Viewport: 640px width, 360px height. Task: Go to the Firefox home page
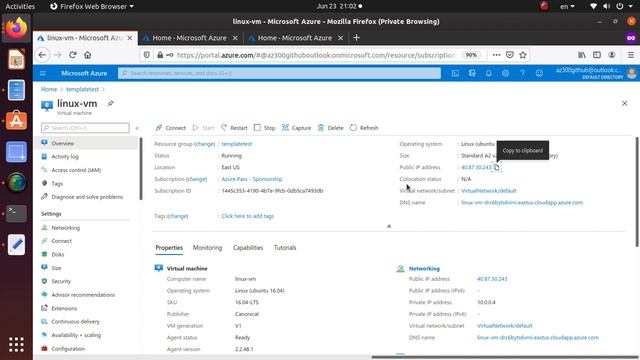click(x=87, y=55)
